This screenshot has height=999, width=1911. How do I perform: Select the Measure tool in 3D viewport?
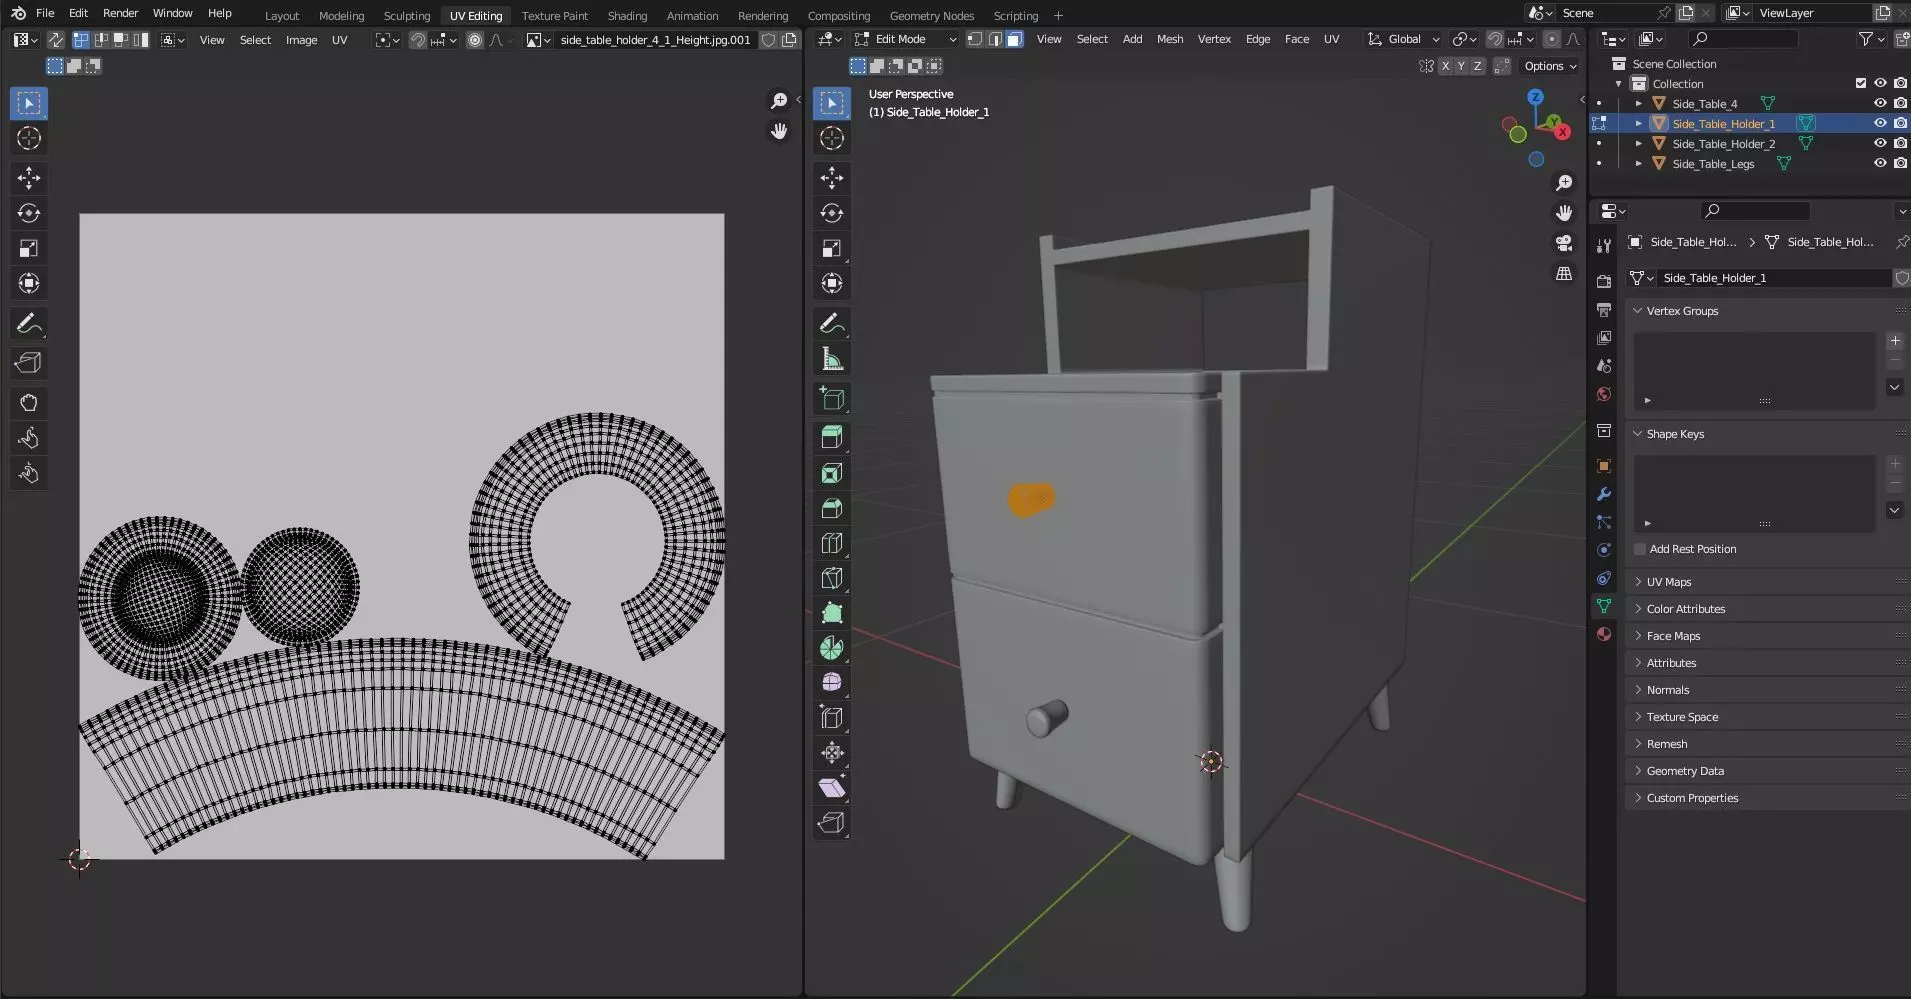(832, 359)
